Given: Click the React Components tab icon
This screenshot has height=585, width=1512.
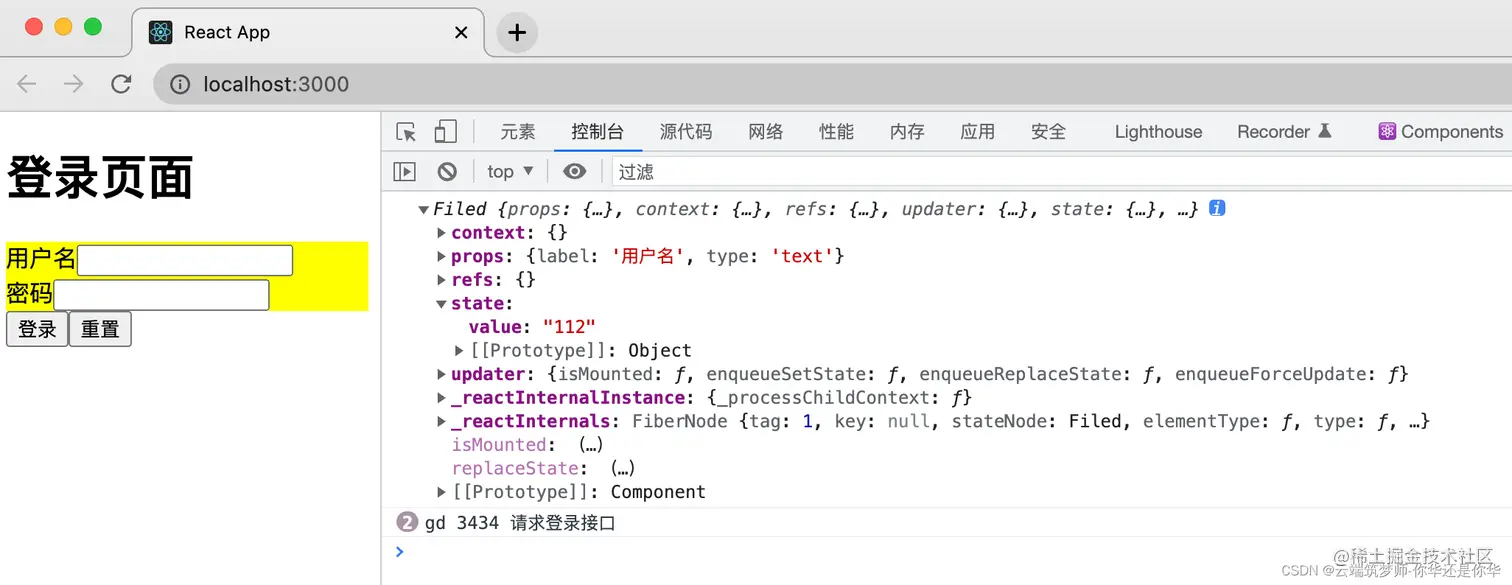Looking at the screenshot, I should point(1387,131).
